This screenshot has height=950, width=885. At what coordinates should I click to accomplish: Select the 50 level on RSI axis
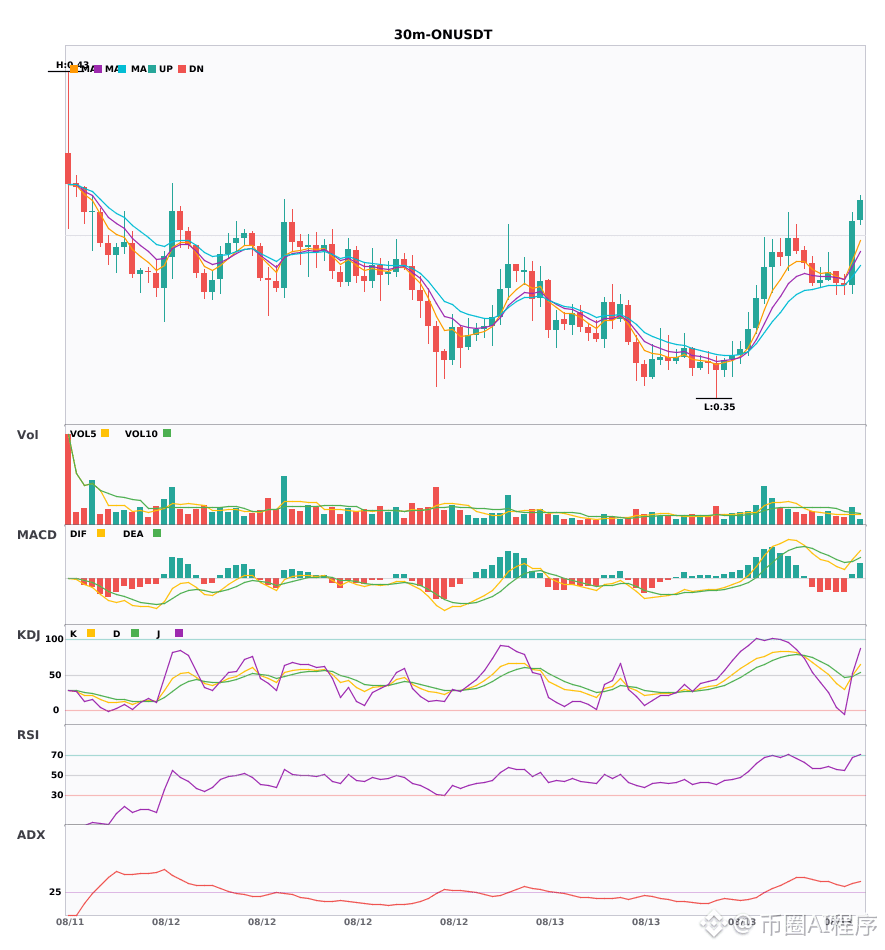click(x=57, y=775)
